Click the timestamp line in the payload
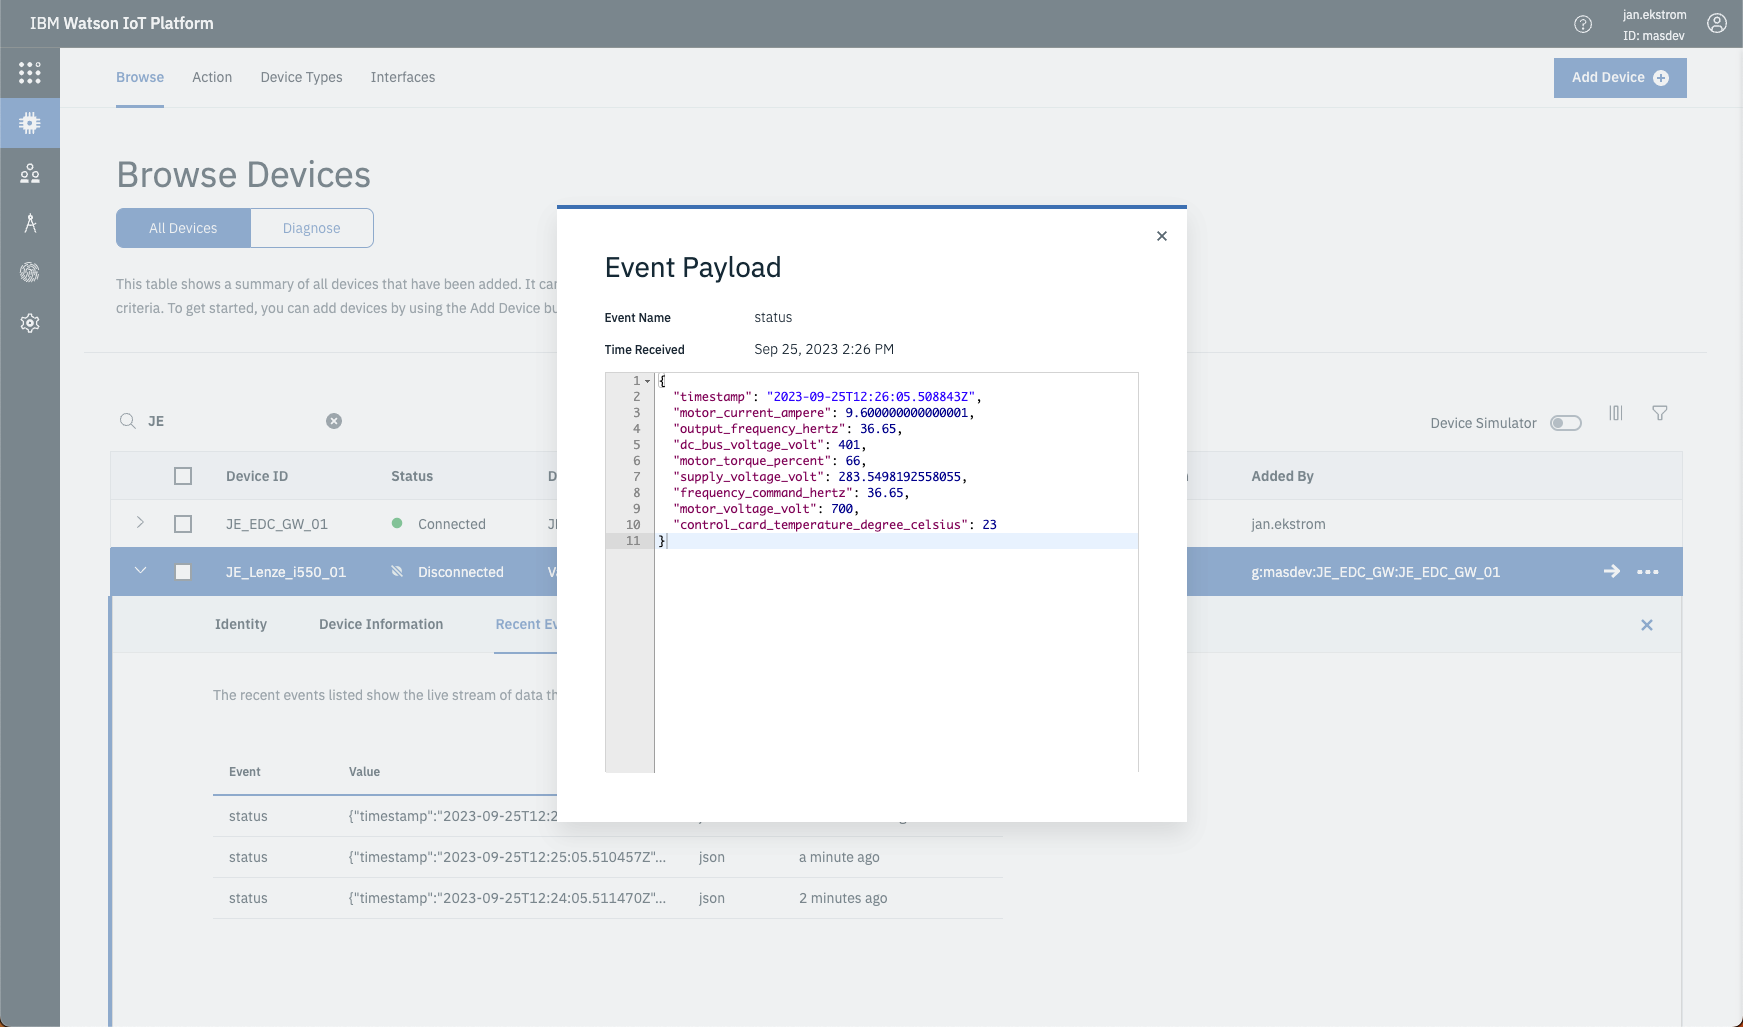The image size is (1743, 1027). point(827,397)
